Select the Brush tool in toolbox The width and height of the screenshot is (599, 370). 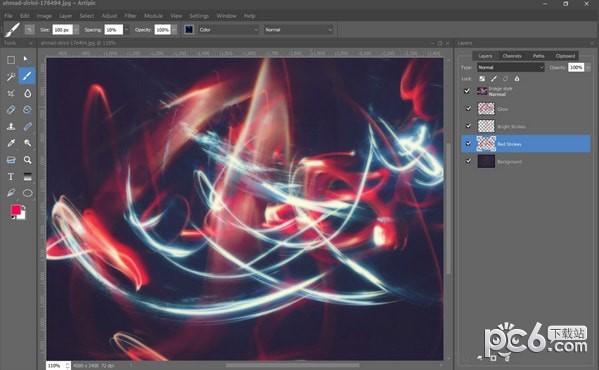(27, 76)
